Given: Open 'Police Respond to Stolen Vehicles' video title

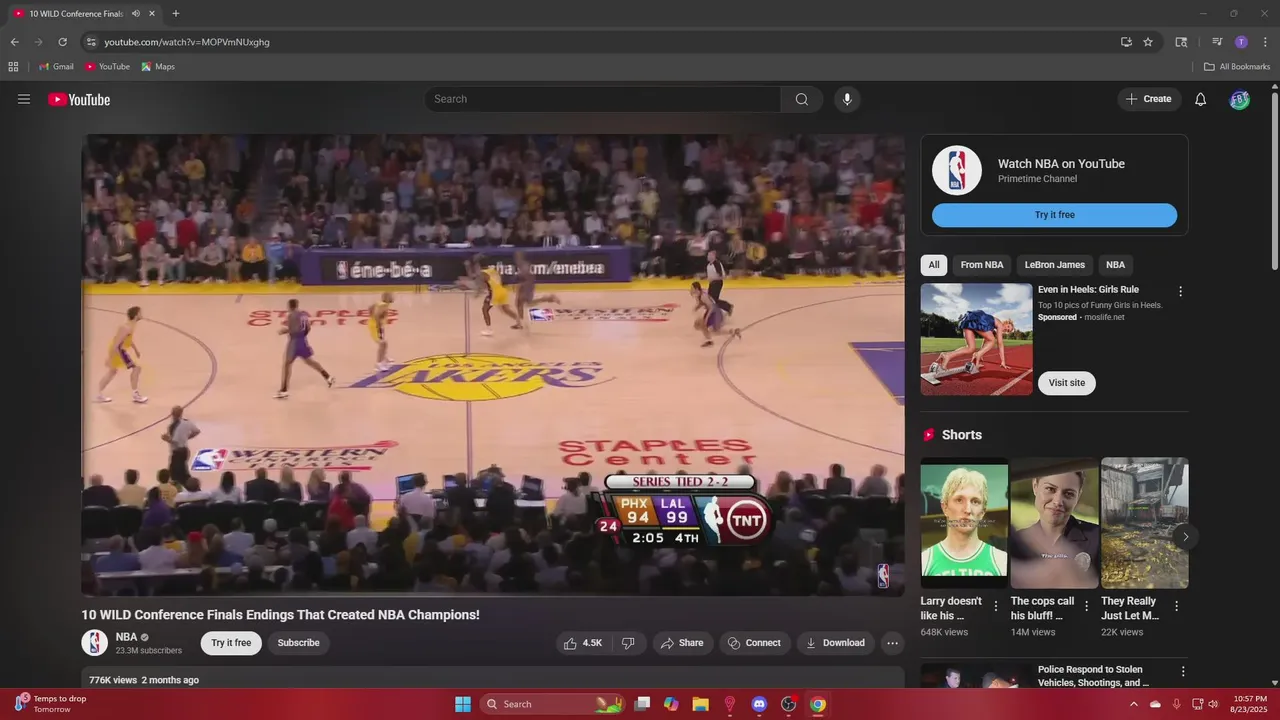Looking at the screenshot, I should tap(1095, 676).
